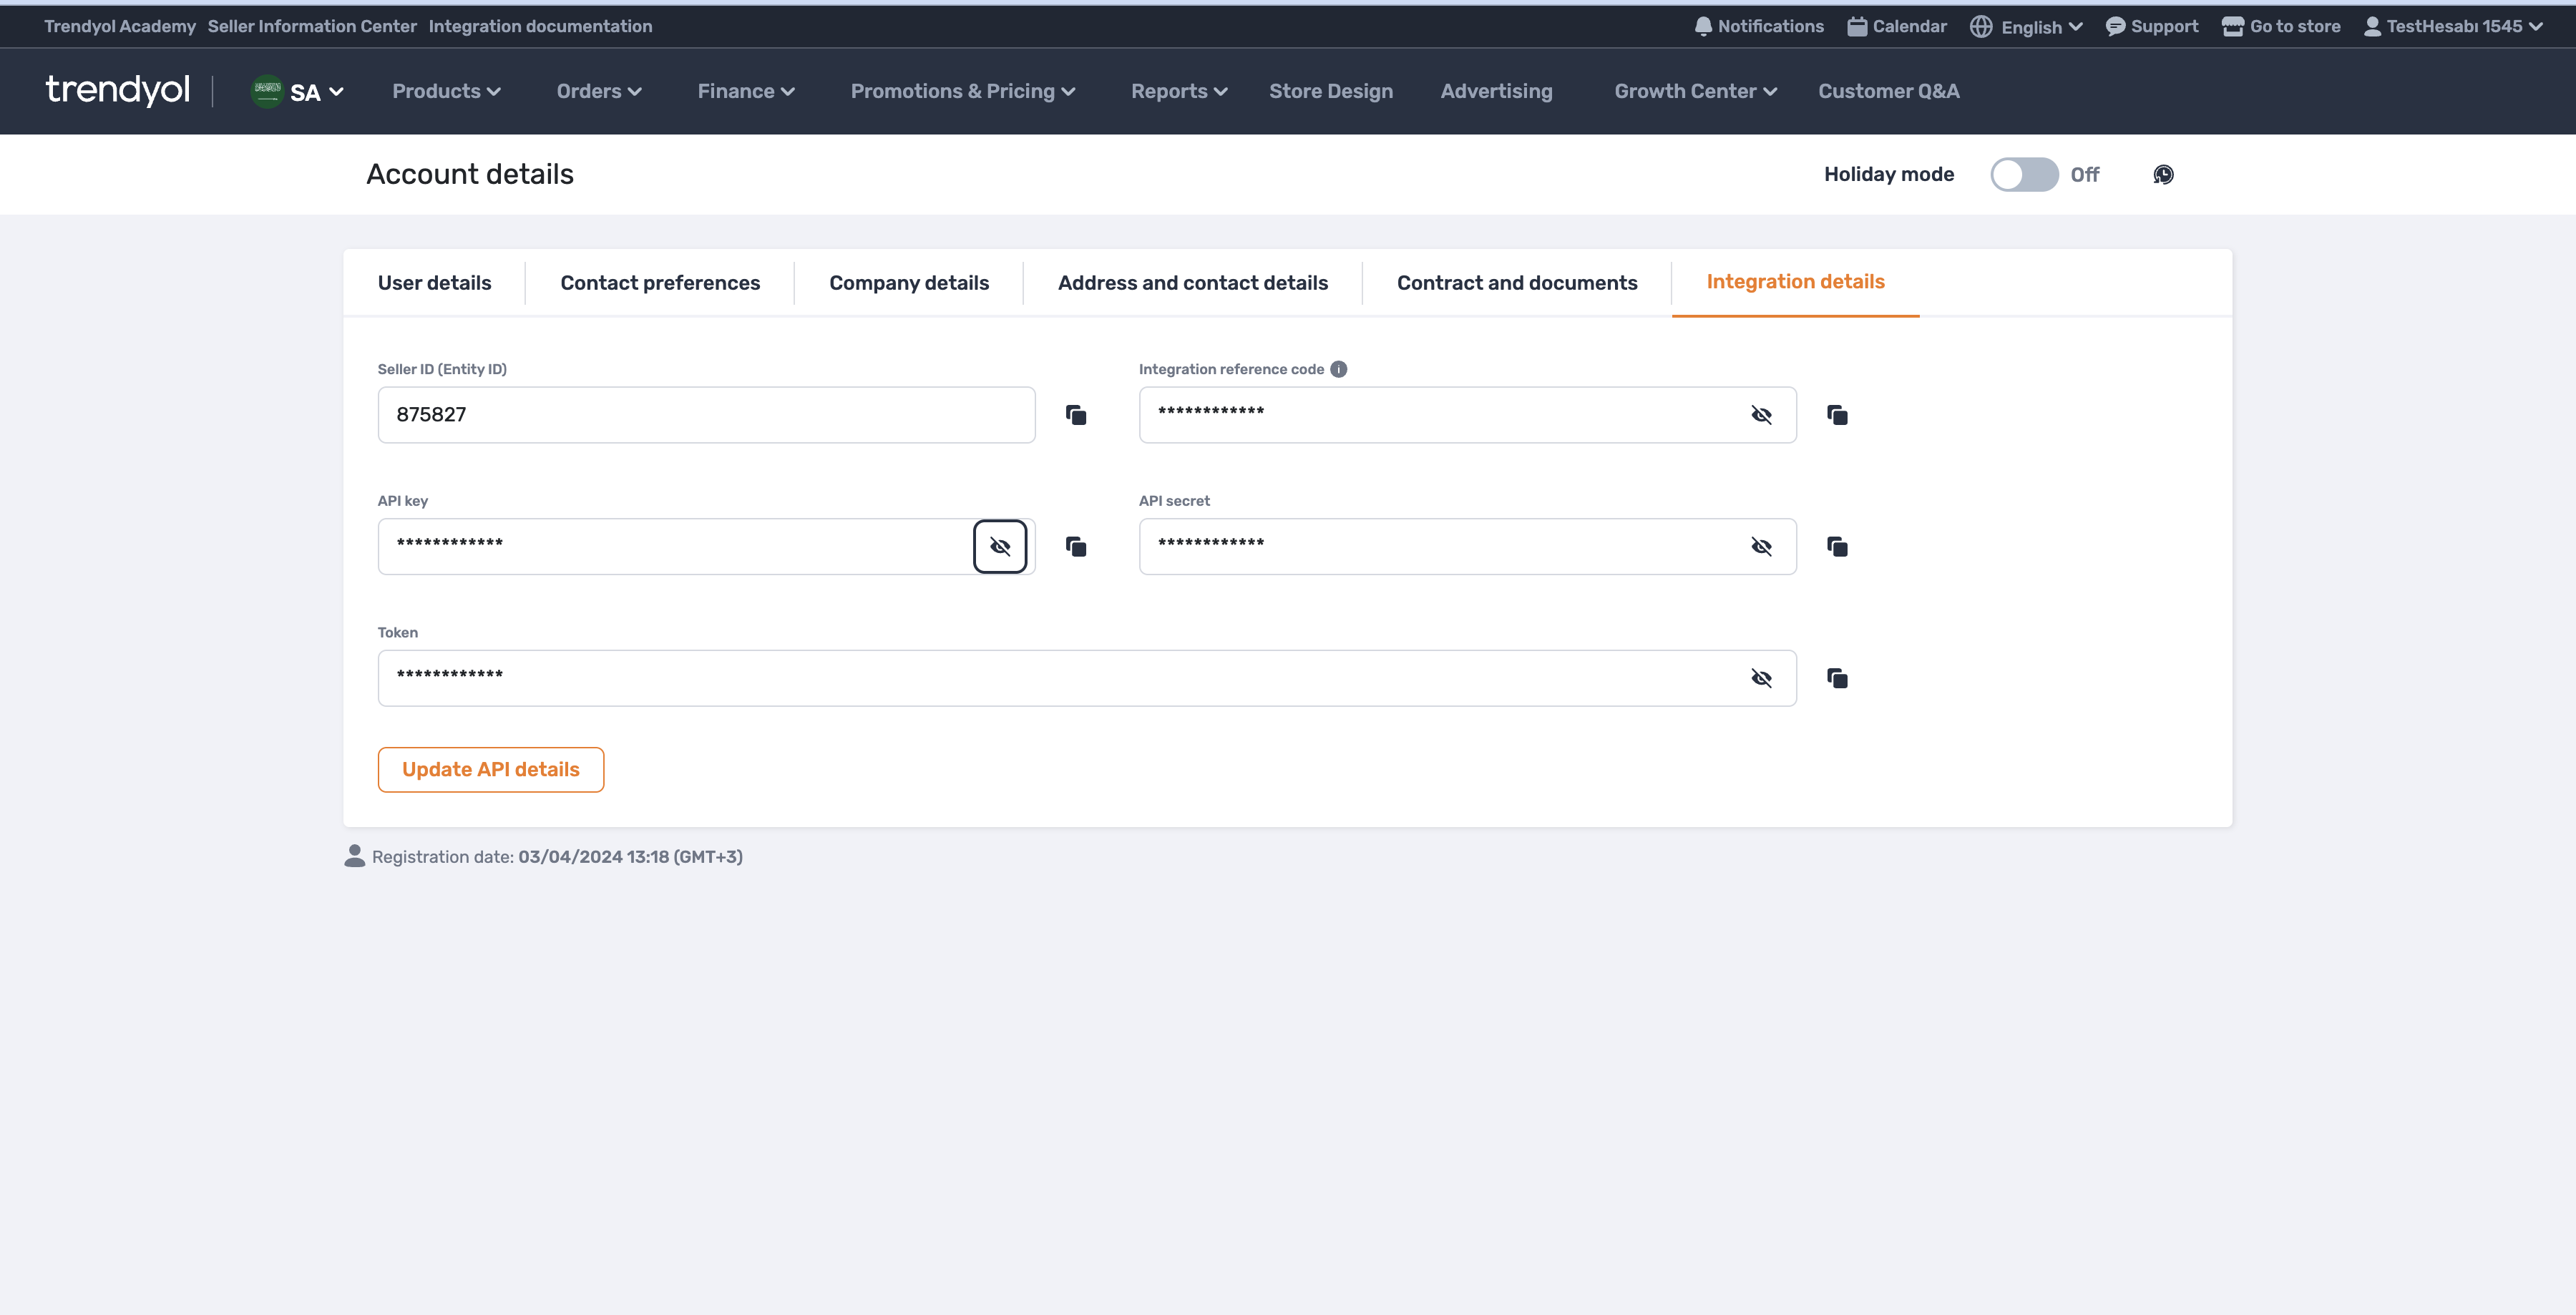
Task: Click the registration date 03/04/2024 13:18 text
Action: coord(630,857)
